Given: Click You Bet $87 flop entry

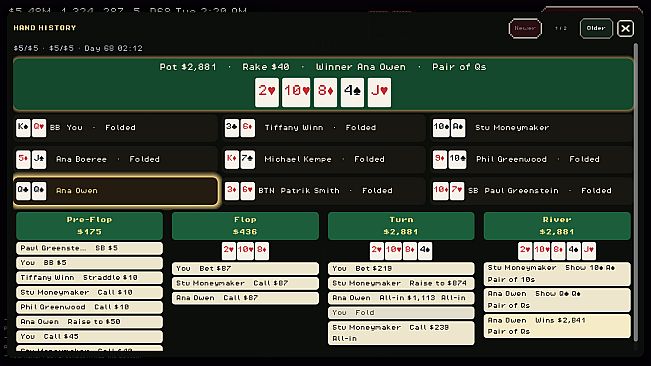Looking at the screenshot, I should [x=245, y=268].
